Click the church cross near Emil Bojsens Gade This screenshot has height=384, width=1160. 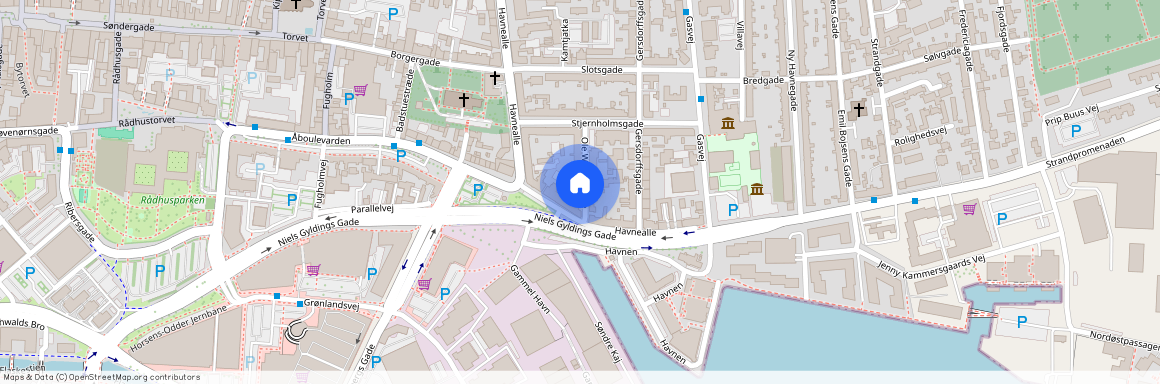click(x=858, y=110)
